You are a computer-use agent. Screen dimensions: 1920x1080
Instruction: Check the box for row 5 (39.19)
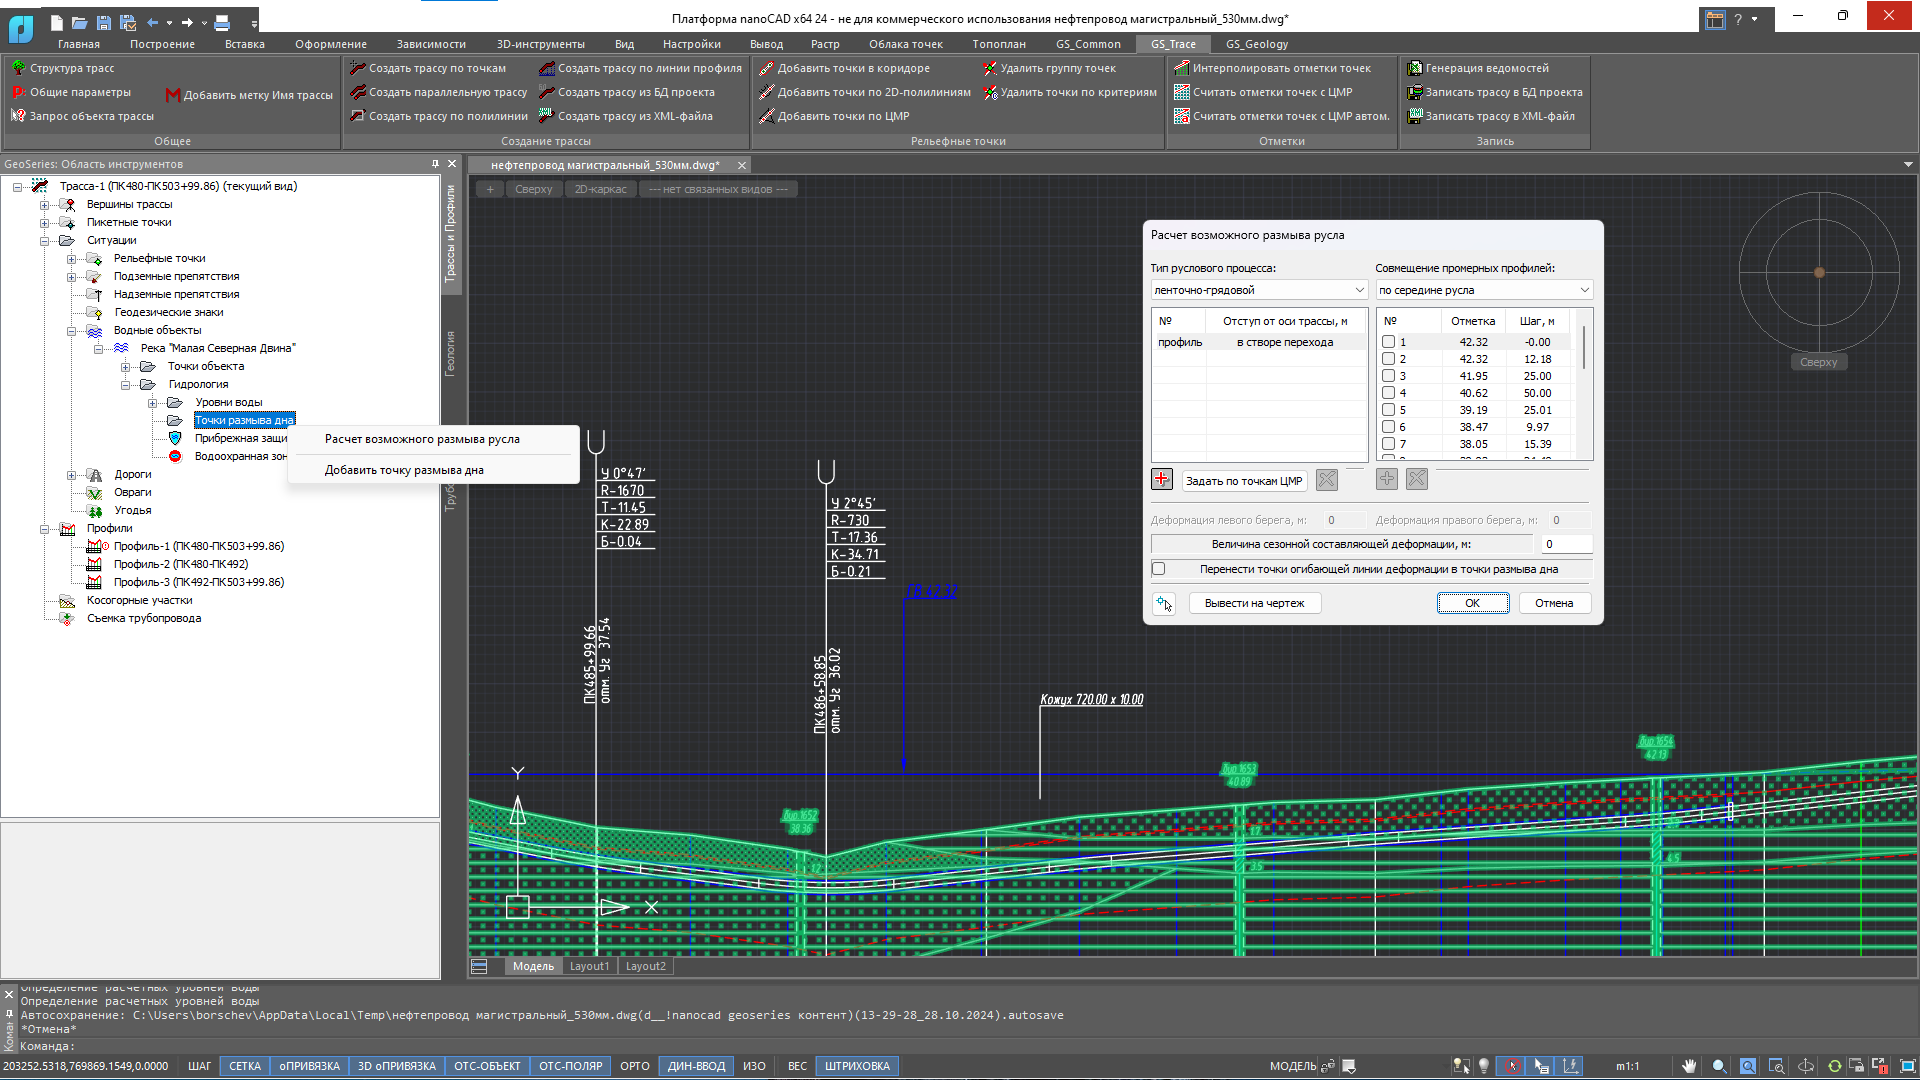[x=1388, y=410]
